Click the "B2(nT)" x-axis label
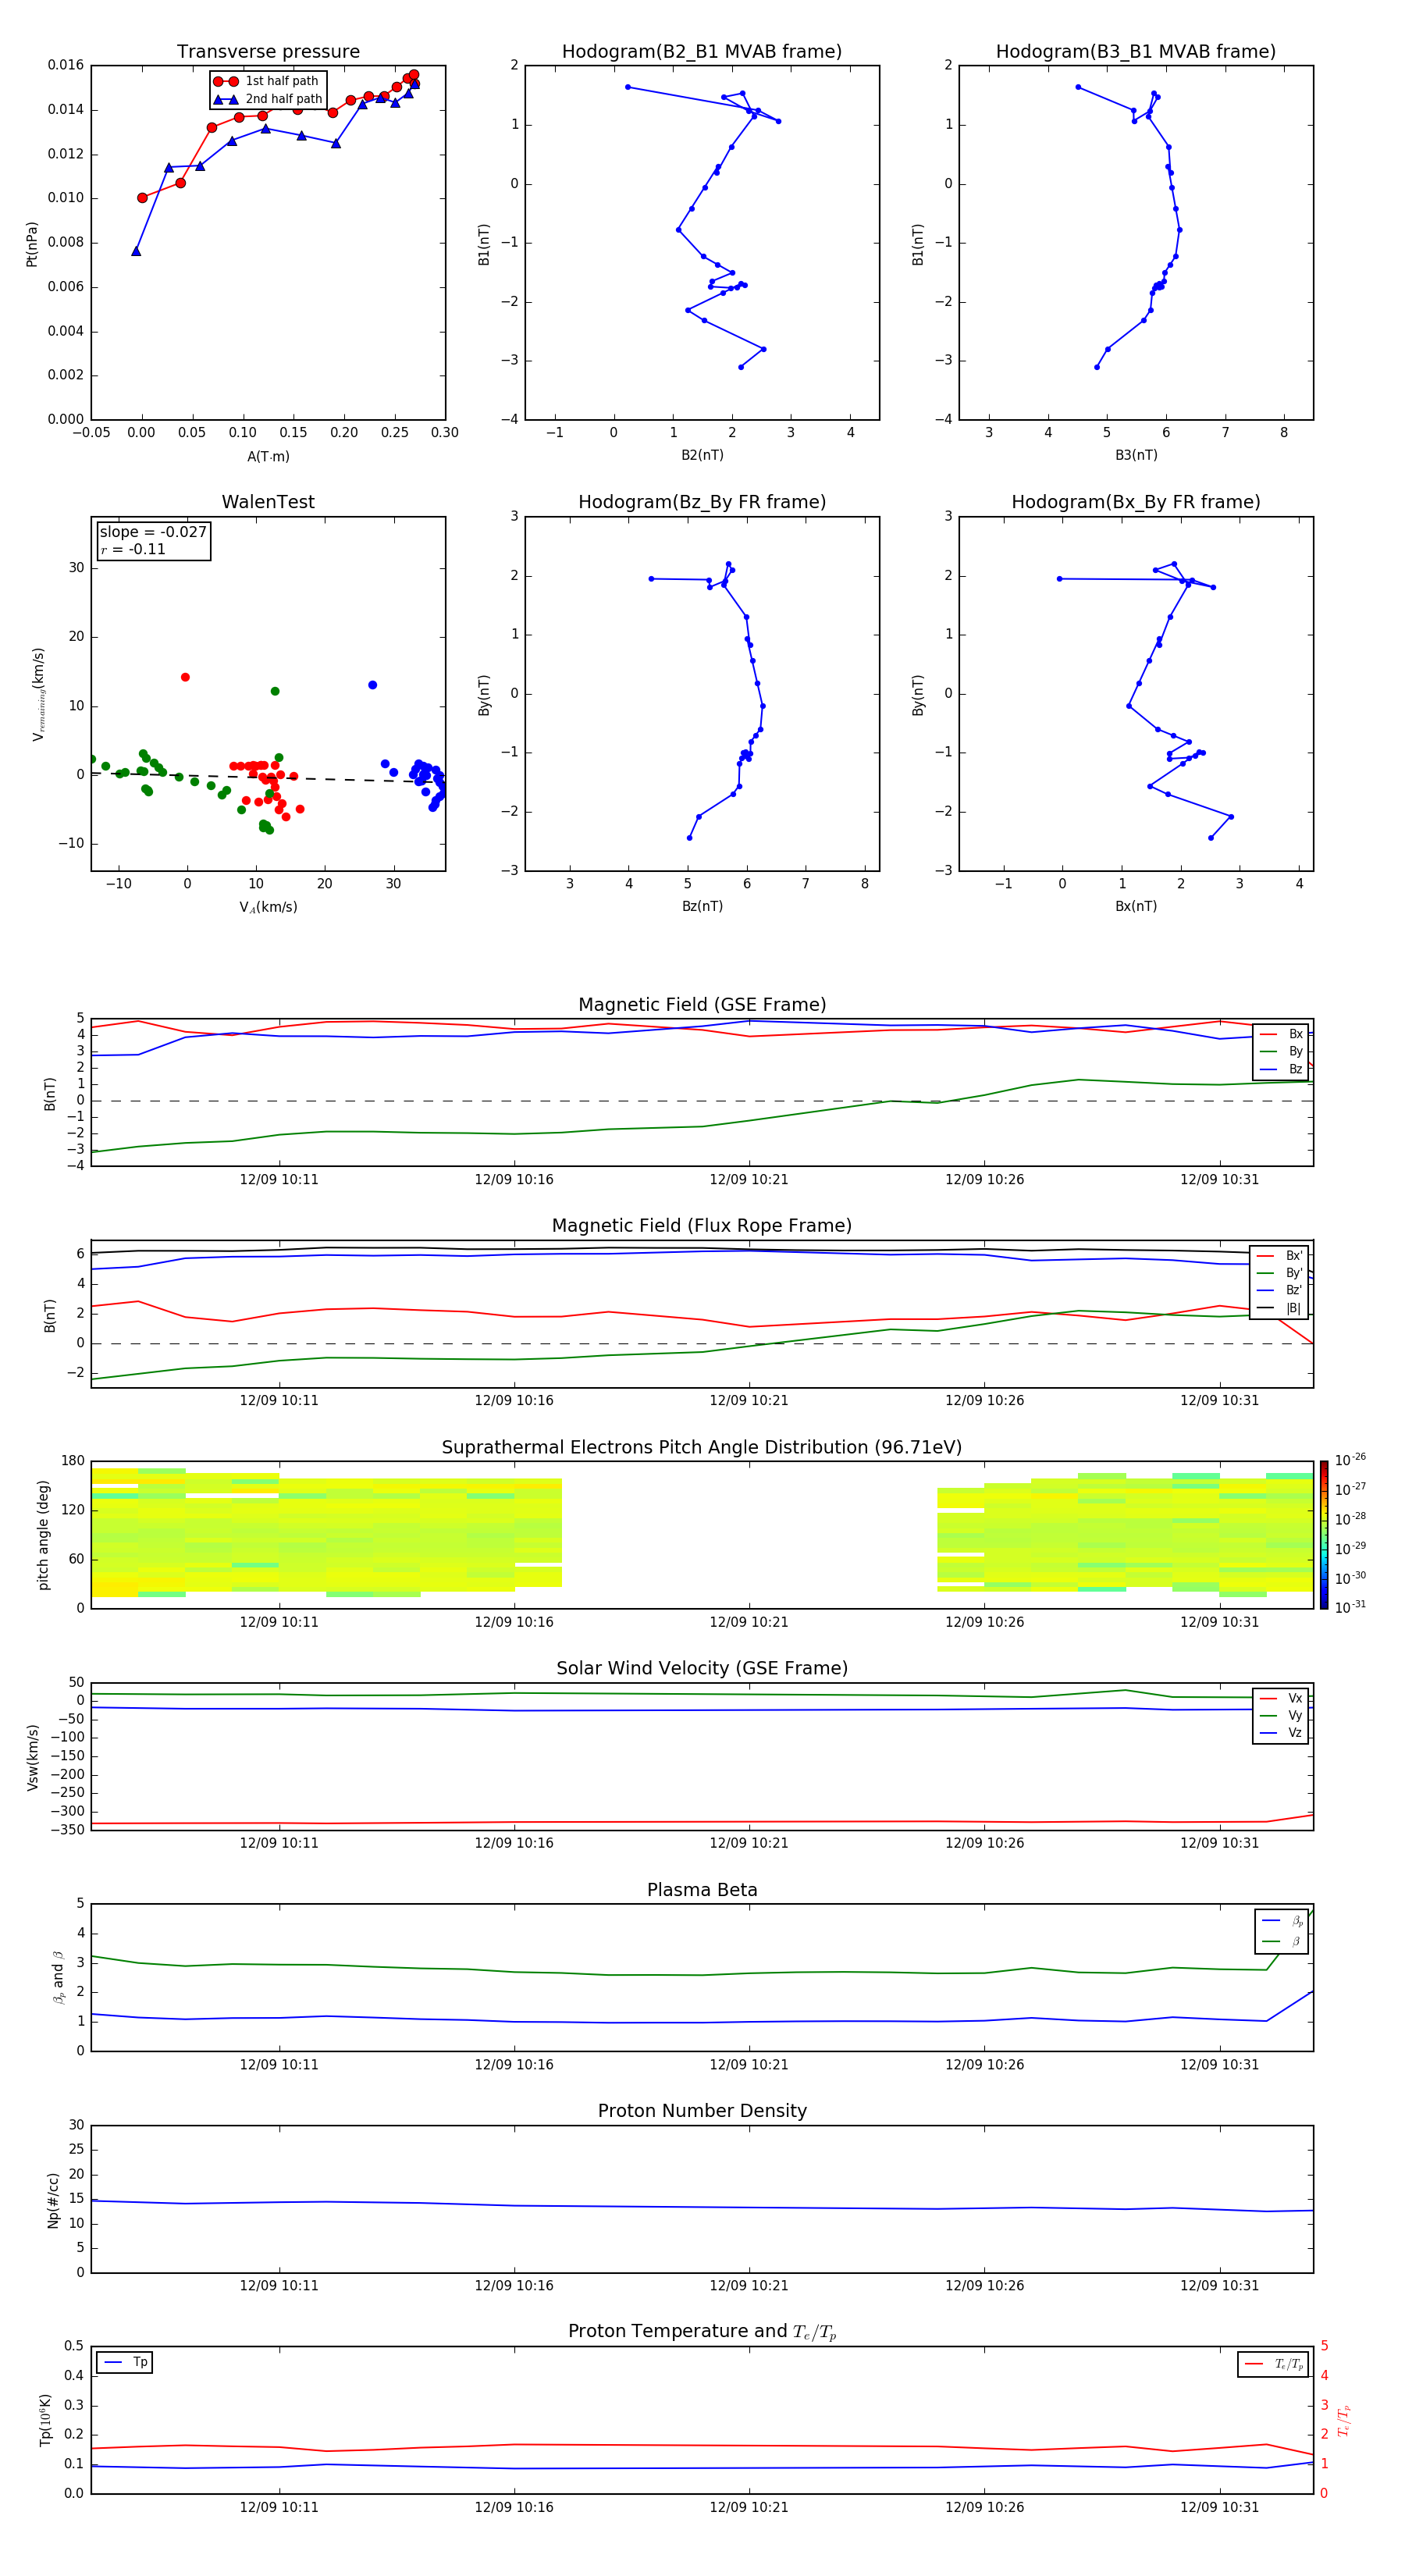 tap(702, 456)
